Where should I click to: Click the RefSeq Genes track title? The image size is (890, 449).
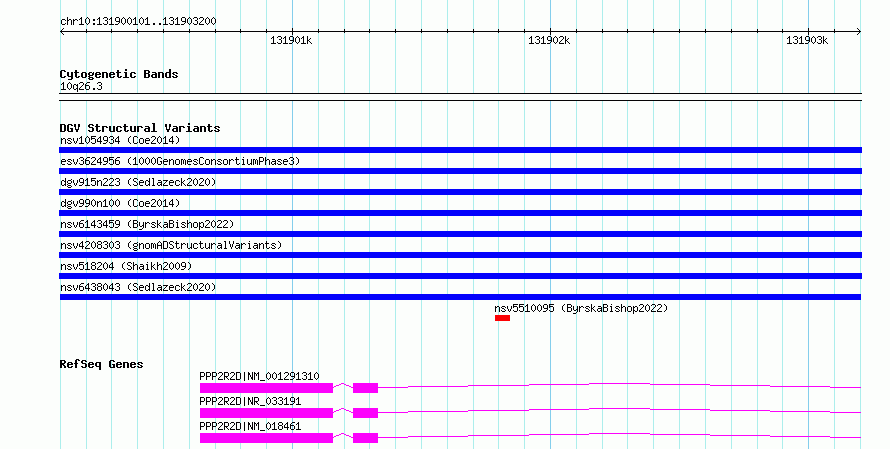point(101,364)
